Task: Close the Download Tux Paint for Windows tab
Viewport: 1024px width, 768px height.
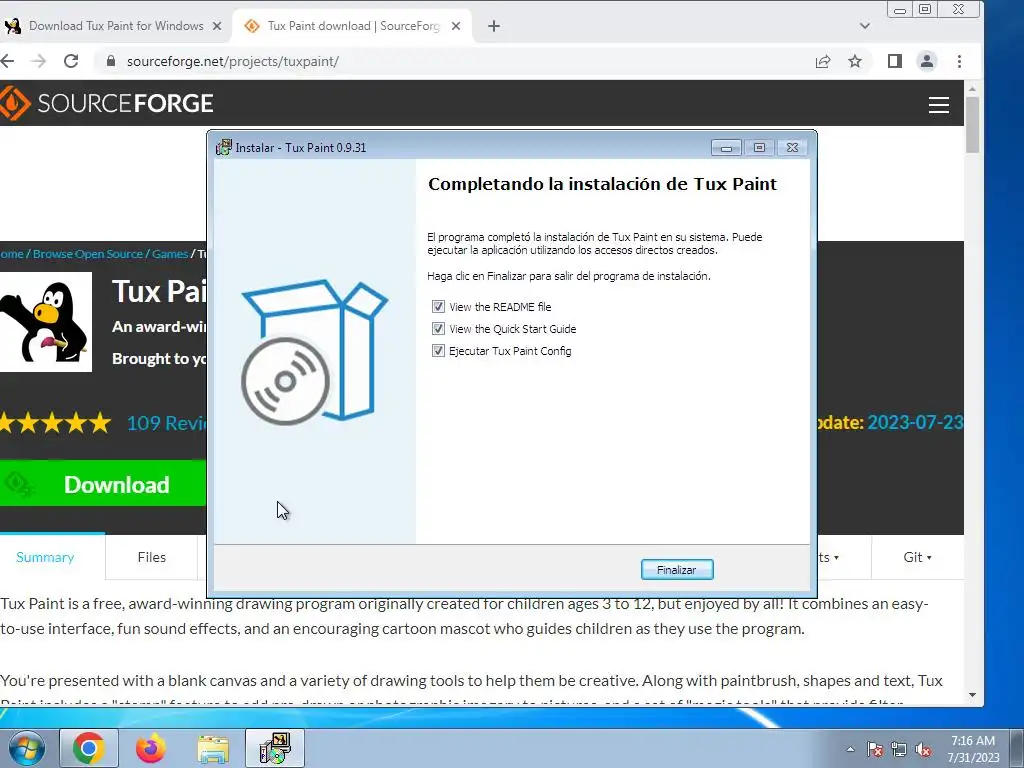Action: (217, 26)
